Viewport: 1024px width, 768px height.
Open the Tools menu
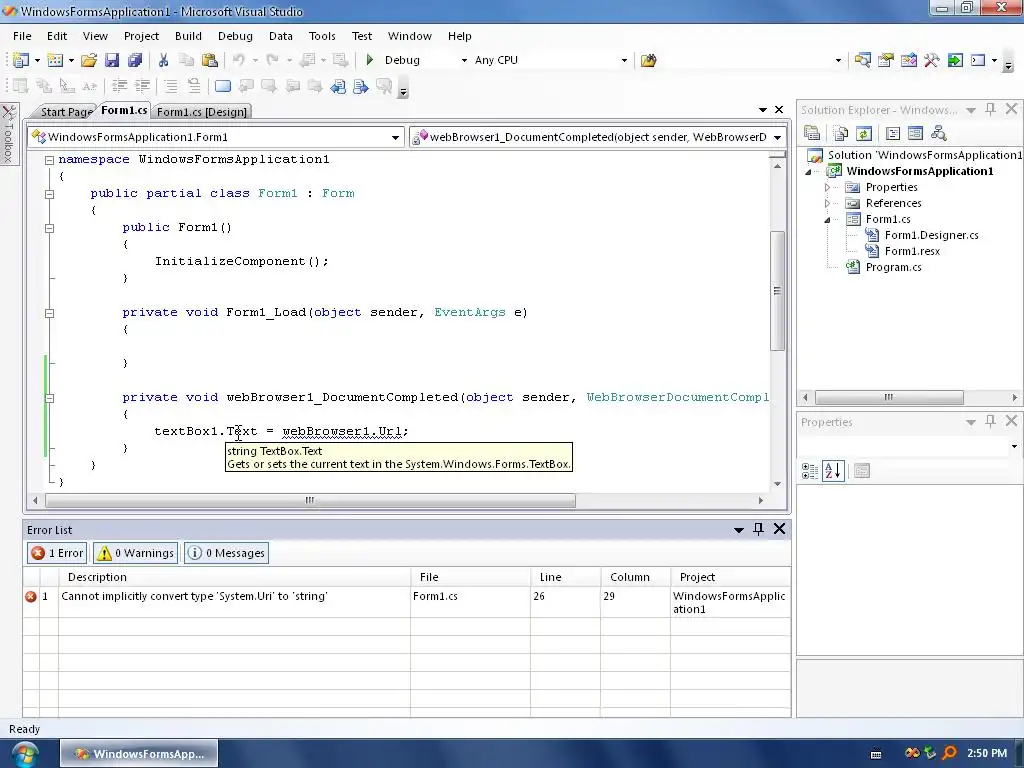(322, 36)
